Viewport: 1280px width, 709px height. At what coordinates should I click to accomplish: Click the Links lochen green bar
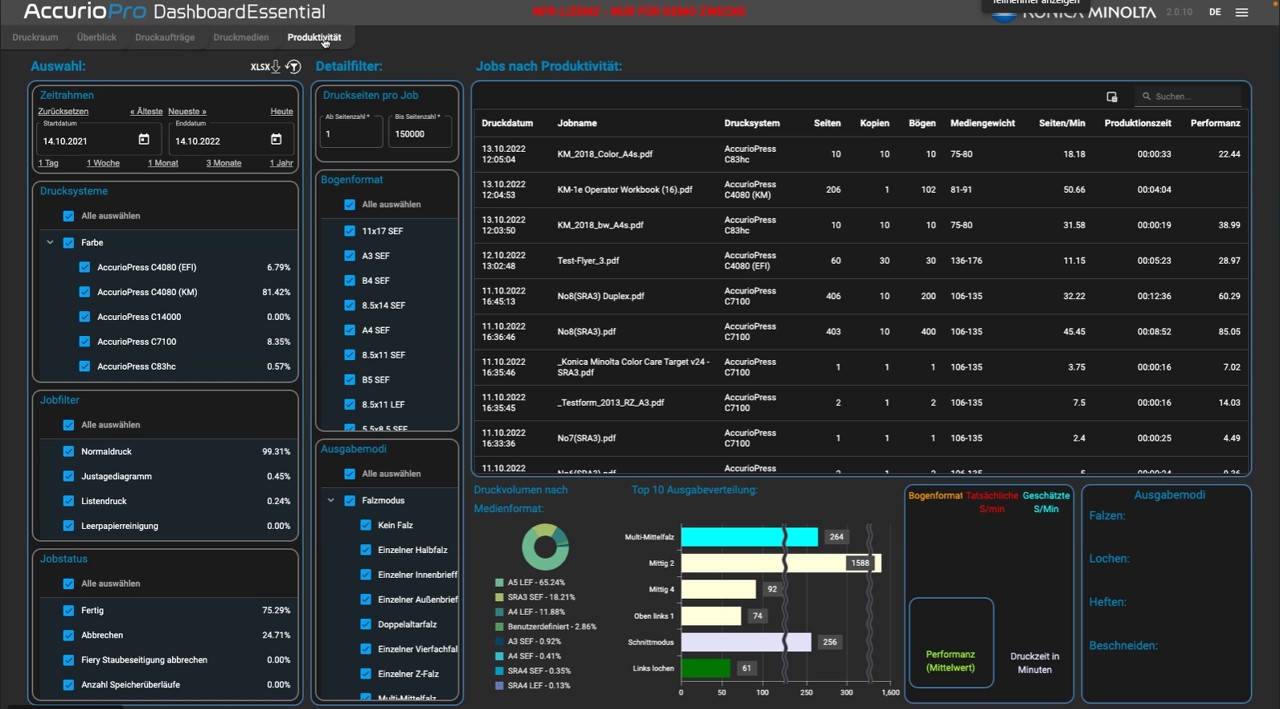[x=706, y=668]
